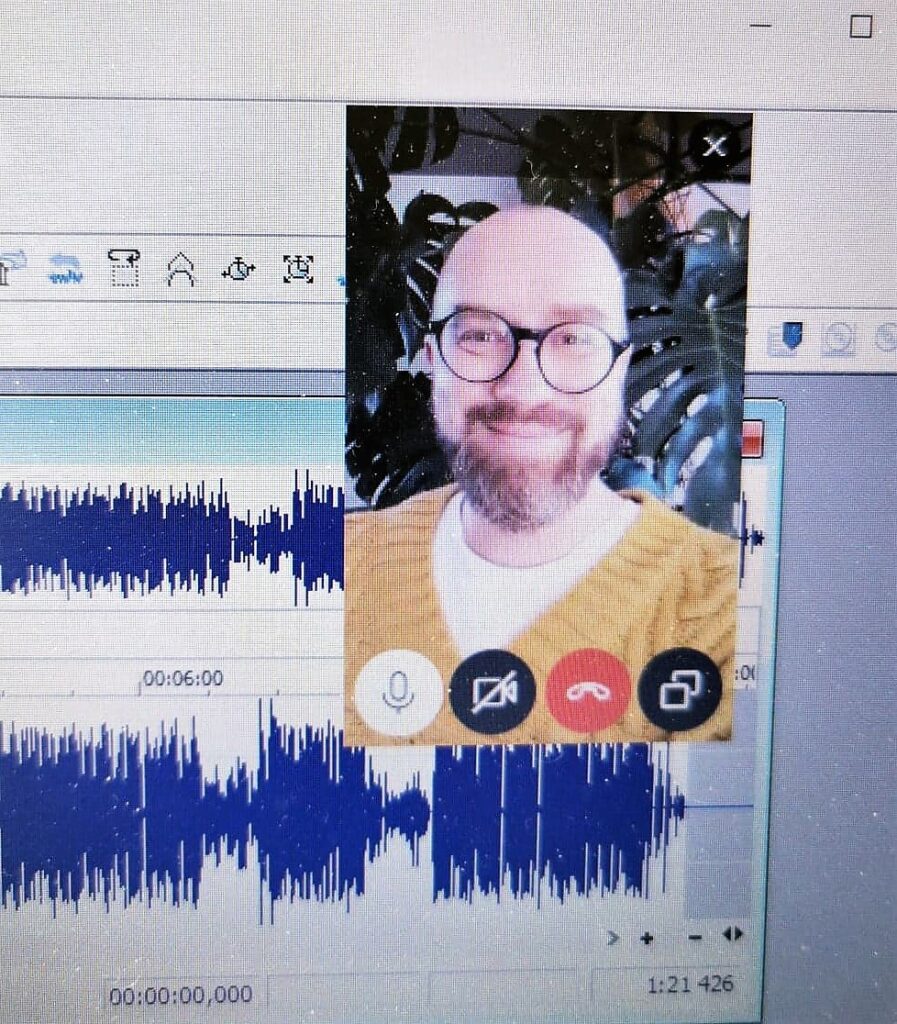Click the 00:00:00,000 position field
The height and width of the screenshot is (1024, 897).
click(180, 995)
